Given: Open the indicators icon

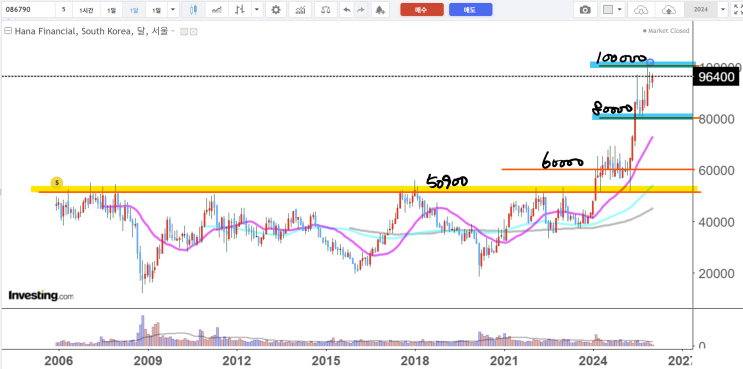Looking at the screenshot, I should [300, 9].
